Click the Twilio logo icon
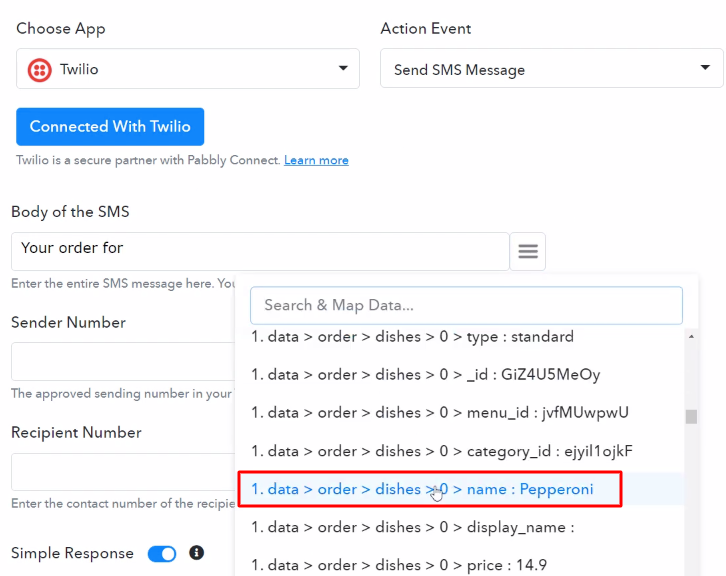The image size is (726, 576). point(40,70)
